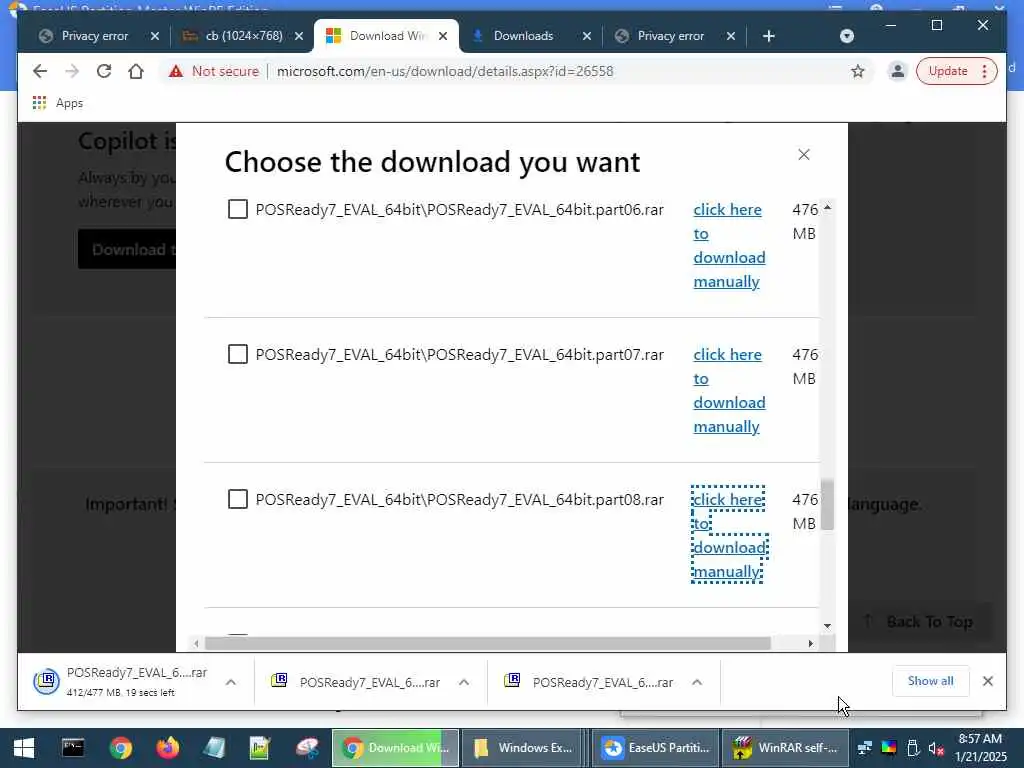Switch to the first Privacy error tab
Viewport: 1024px width, 768px height.
pos(95,36)
